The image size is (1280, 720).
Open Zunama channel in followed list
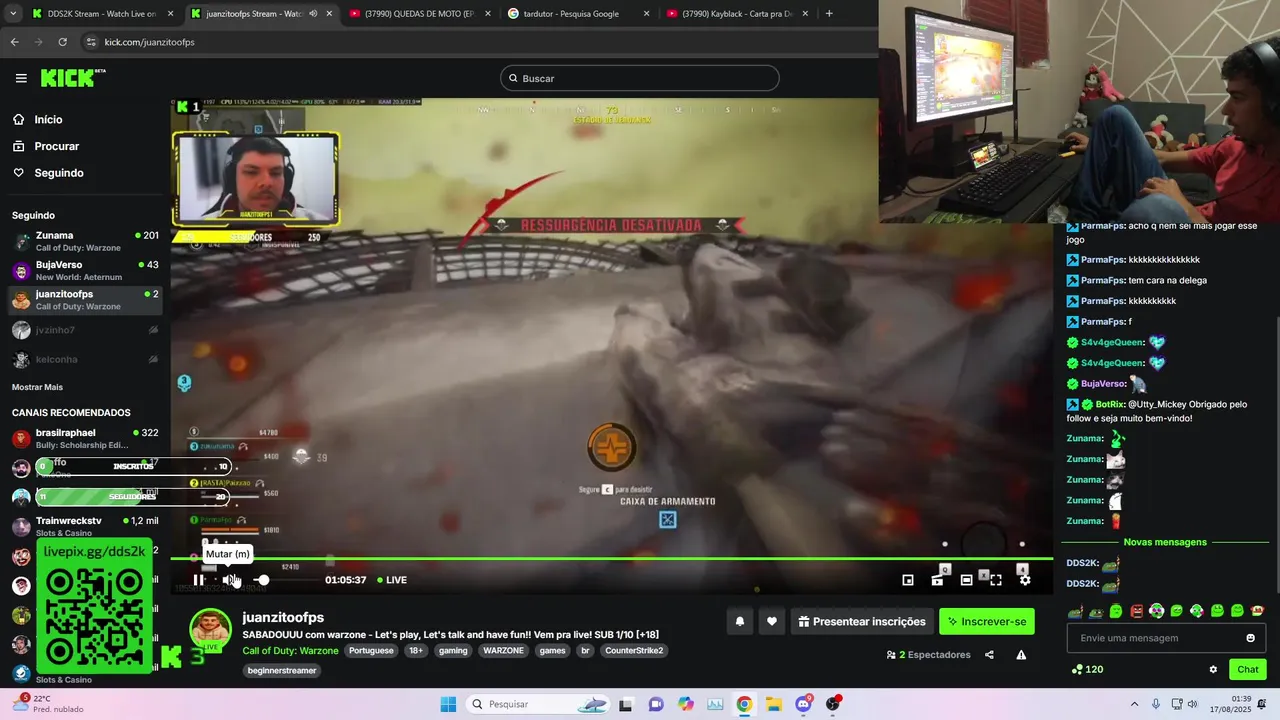85,241
